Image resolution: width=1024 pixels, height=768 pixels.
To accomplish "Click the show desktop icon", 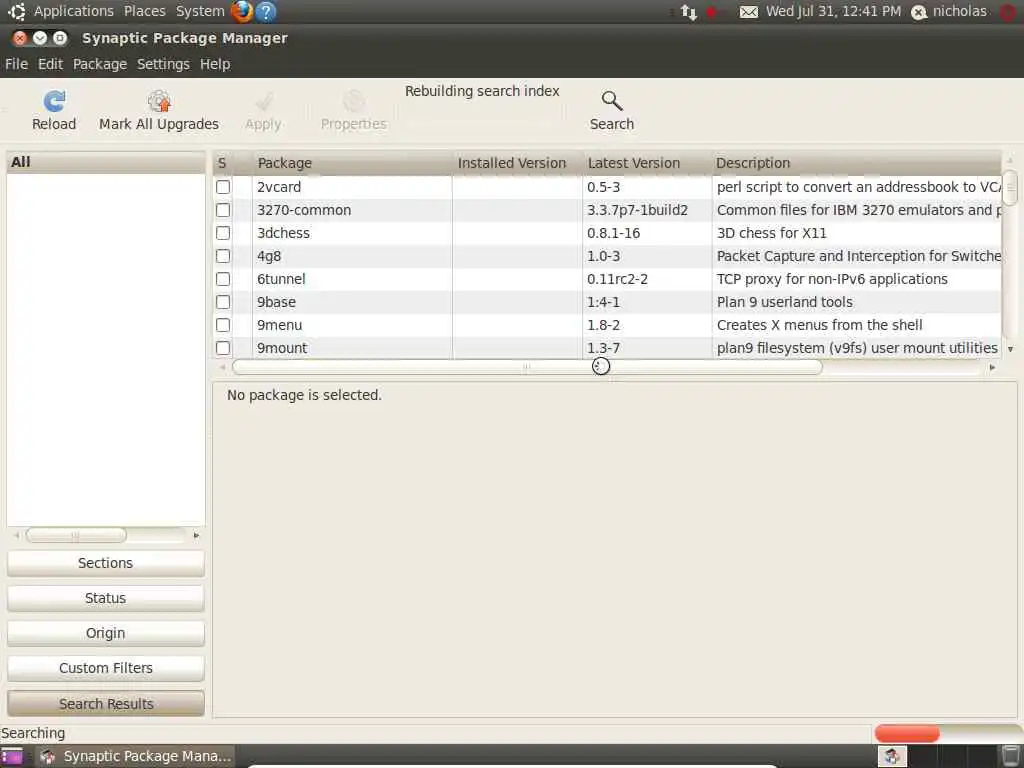I will point(11,756).
